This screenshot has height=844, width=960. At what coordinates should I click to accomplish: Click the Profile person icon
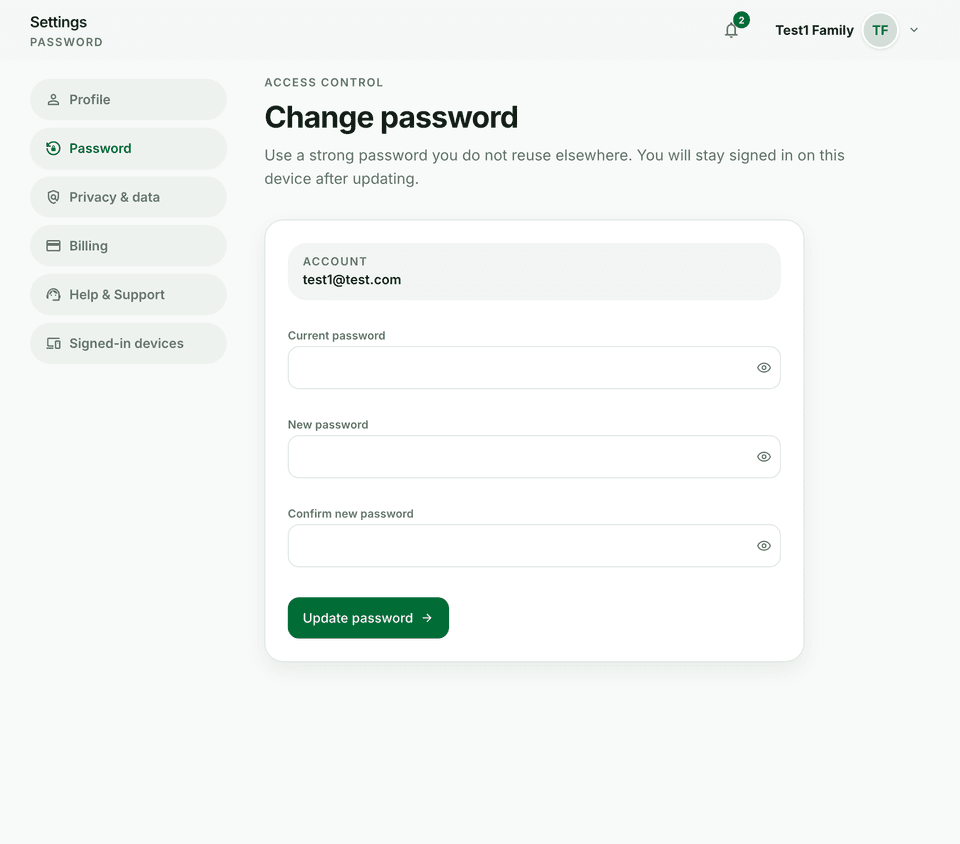tap(53, 99)
